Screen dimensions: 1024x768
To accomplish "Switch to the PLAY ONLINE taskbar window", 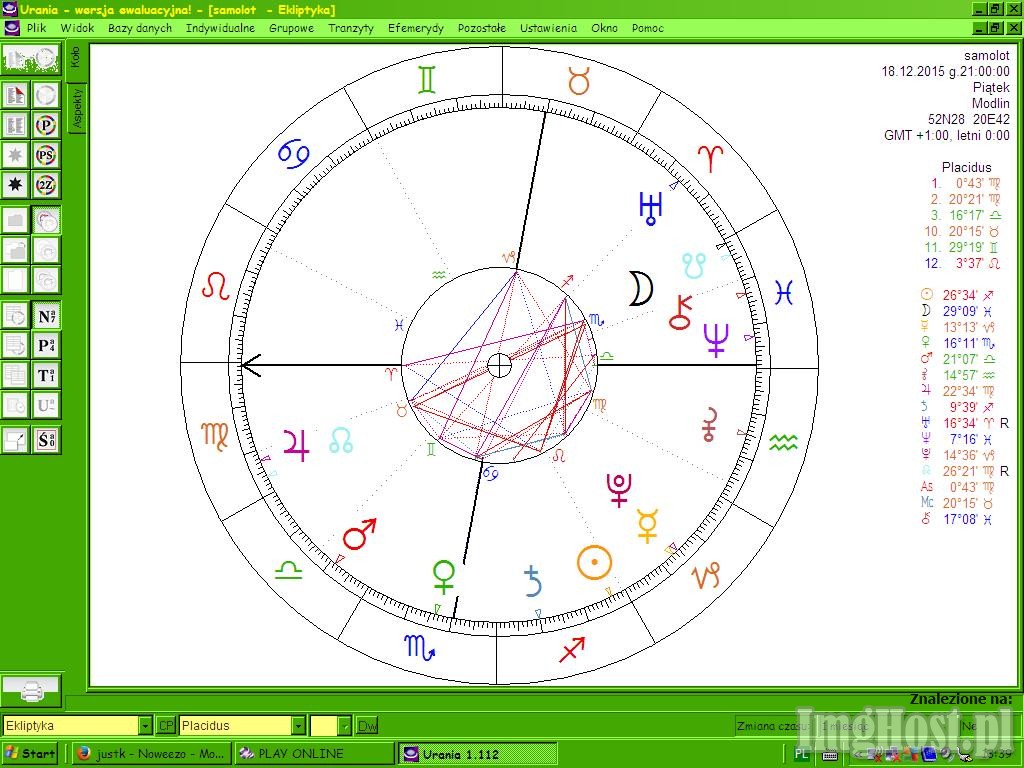I will point(314,754).
